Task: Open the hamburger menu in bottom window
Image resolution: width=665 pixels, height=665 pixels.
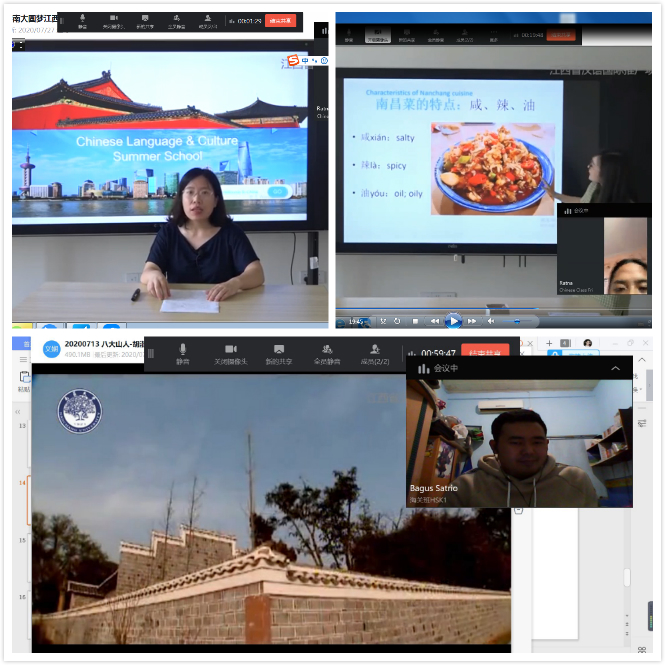Action: tap(23, 359)
